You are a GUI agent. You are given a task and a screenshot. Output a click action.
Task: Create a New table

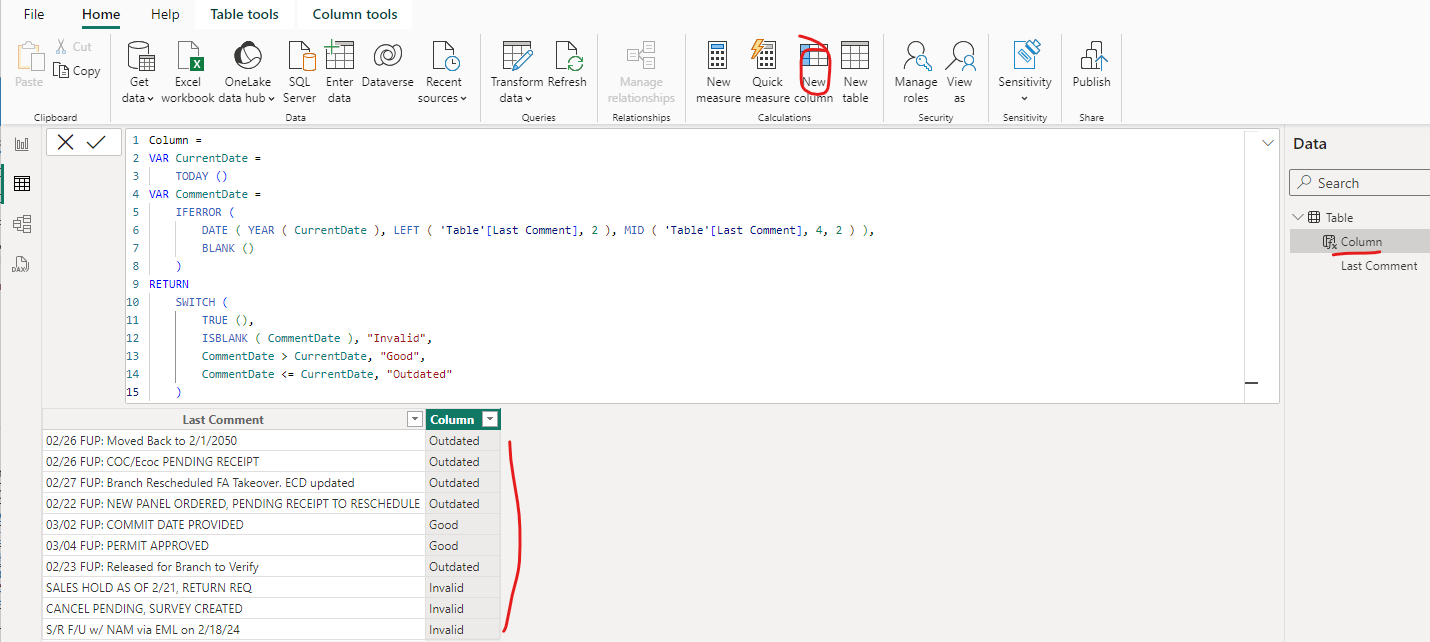(855, 73)
